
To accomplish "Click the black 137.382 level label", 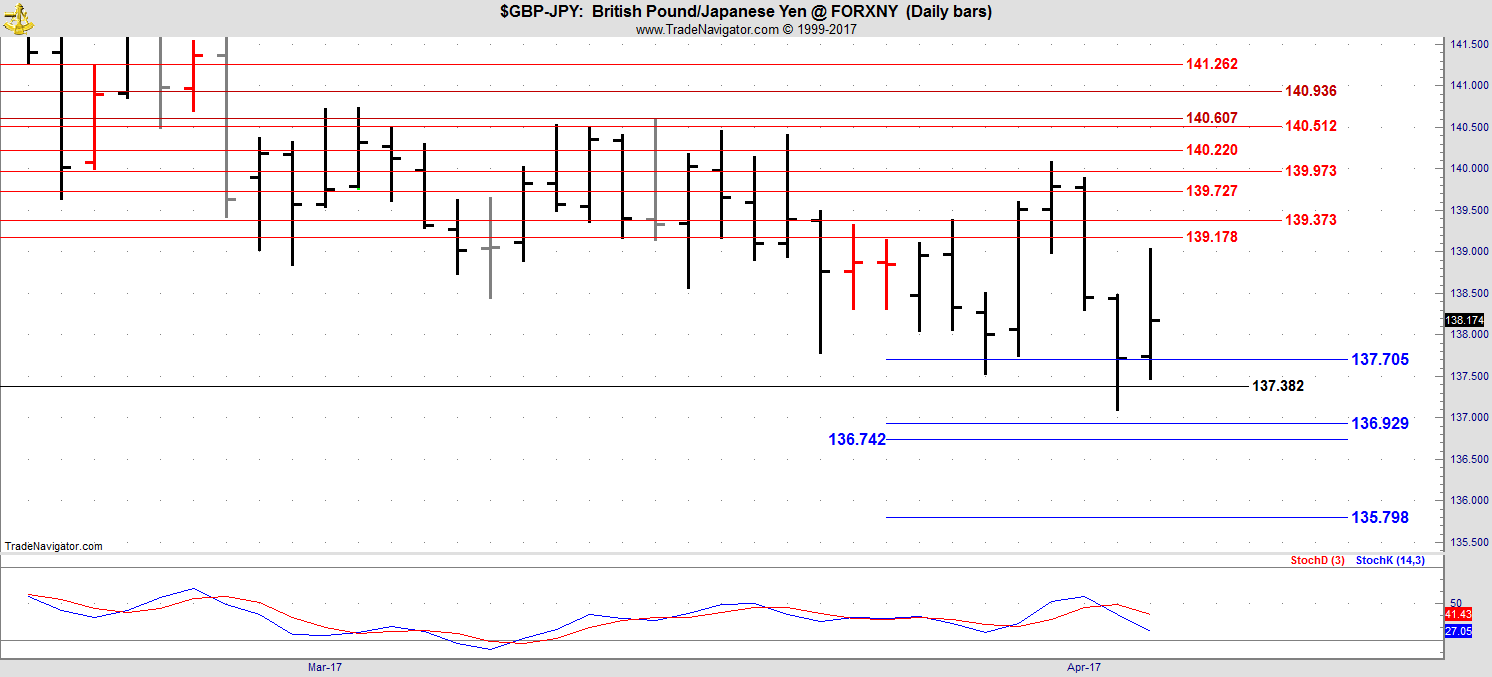I will tap(1277, 386).
